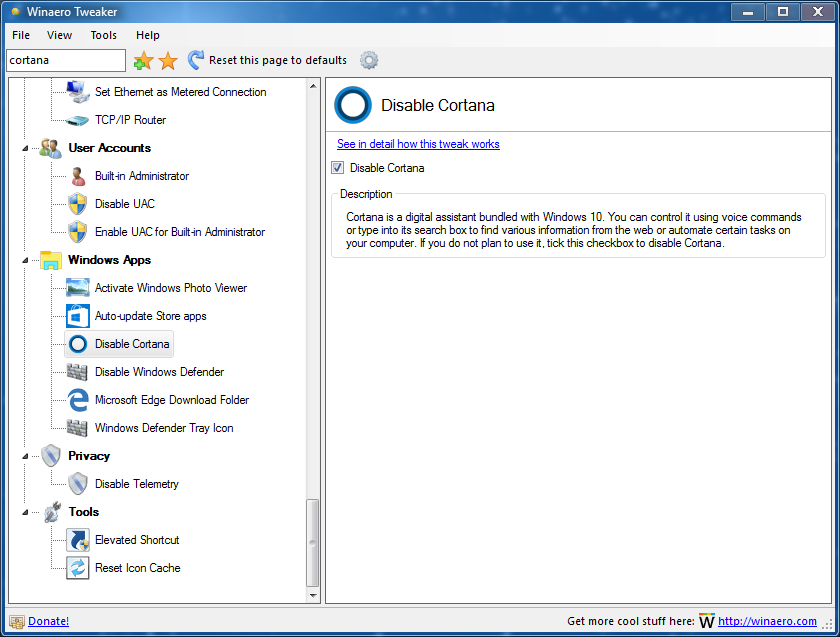This screenshot has width=840, height=637.
Task: Click the Set Ethernet as Metered Connection icon
Action: coord(78,92)
